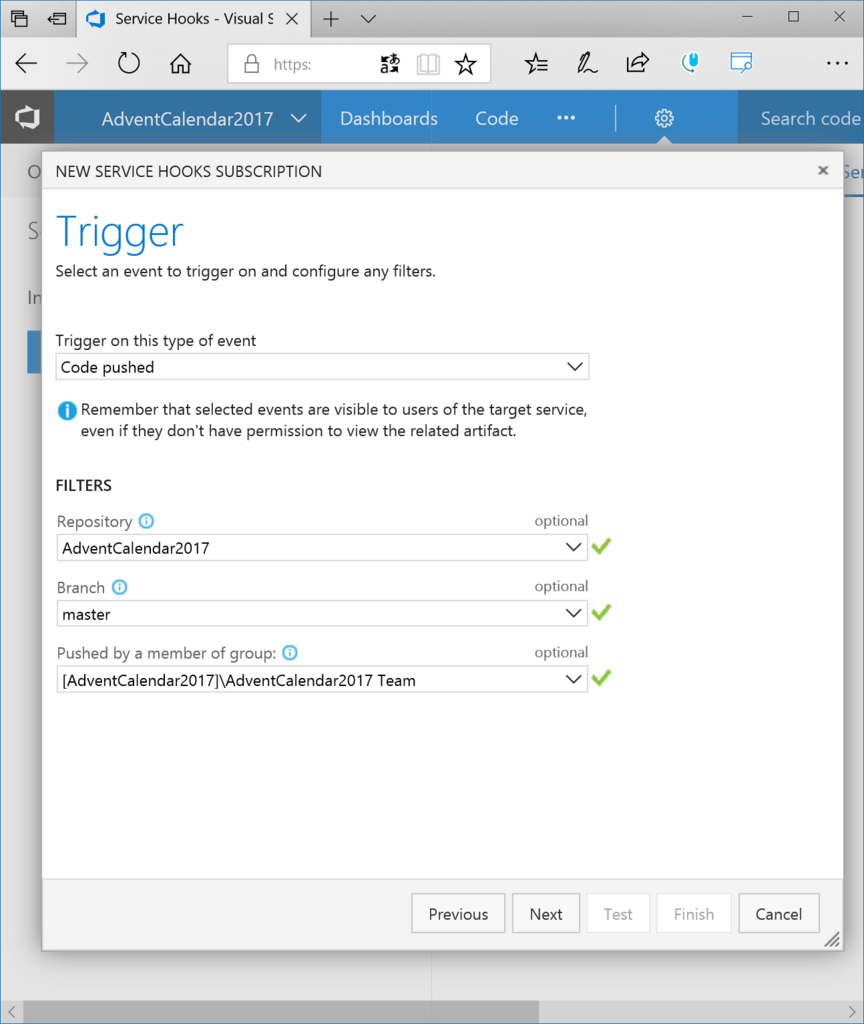Click the share page icon

tap(637, 63)
